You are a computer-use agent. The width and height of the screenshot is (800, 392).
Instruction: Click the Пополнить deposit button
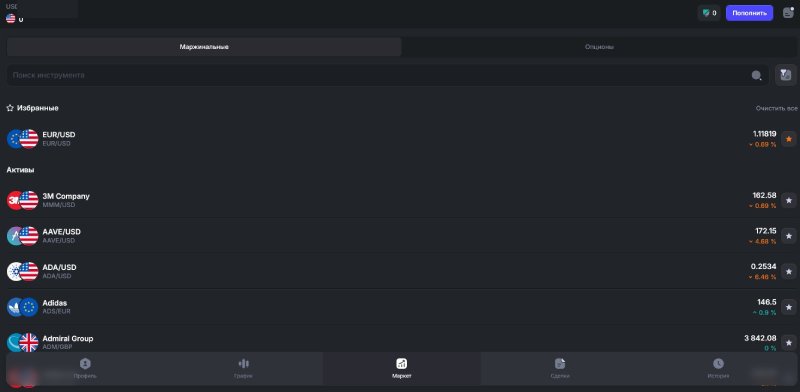tap(749, 13)
